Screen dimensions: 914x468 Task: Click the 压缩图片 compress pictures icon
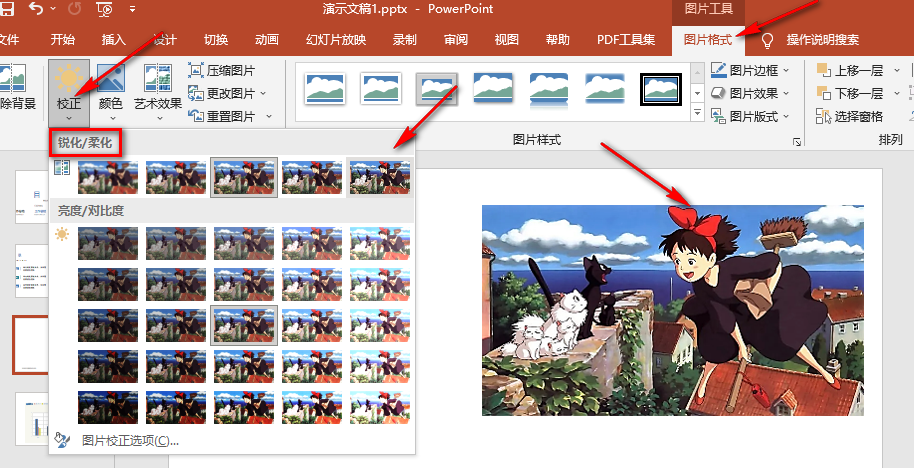click(x=196, y=71)
